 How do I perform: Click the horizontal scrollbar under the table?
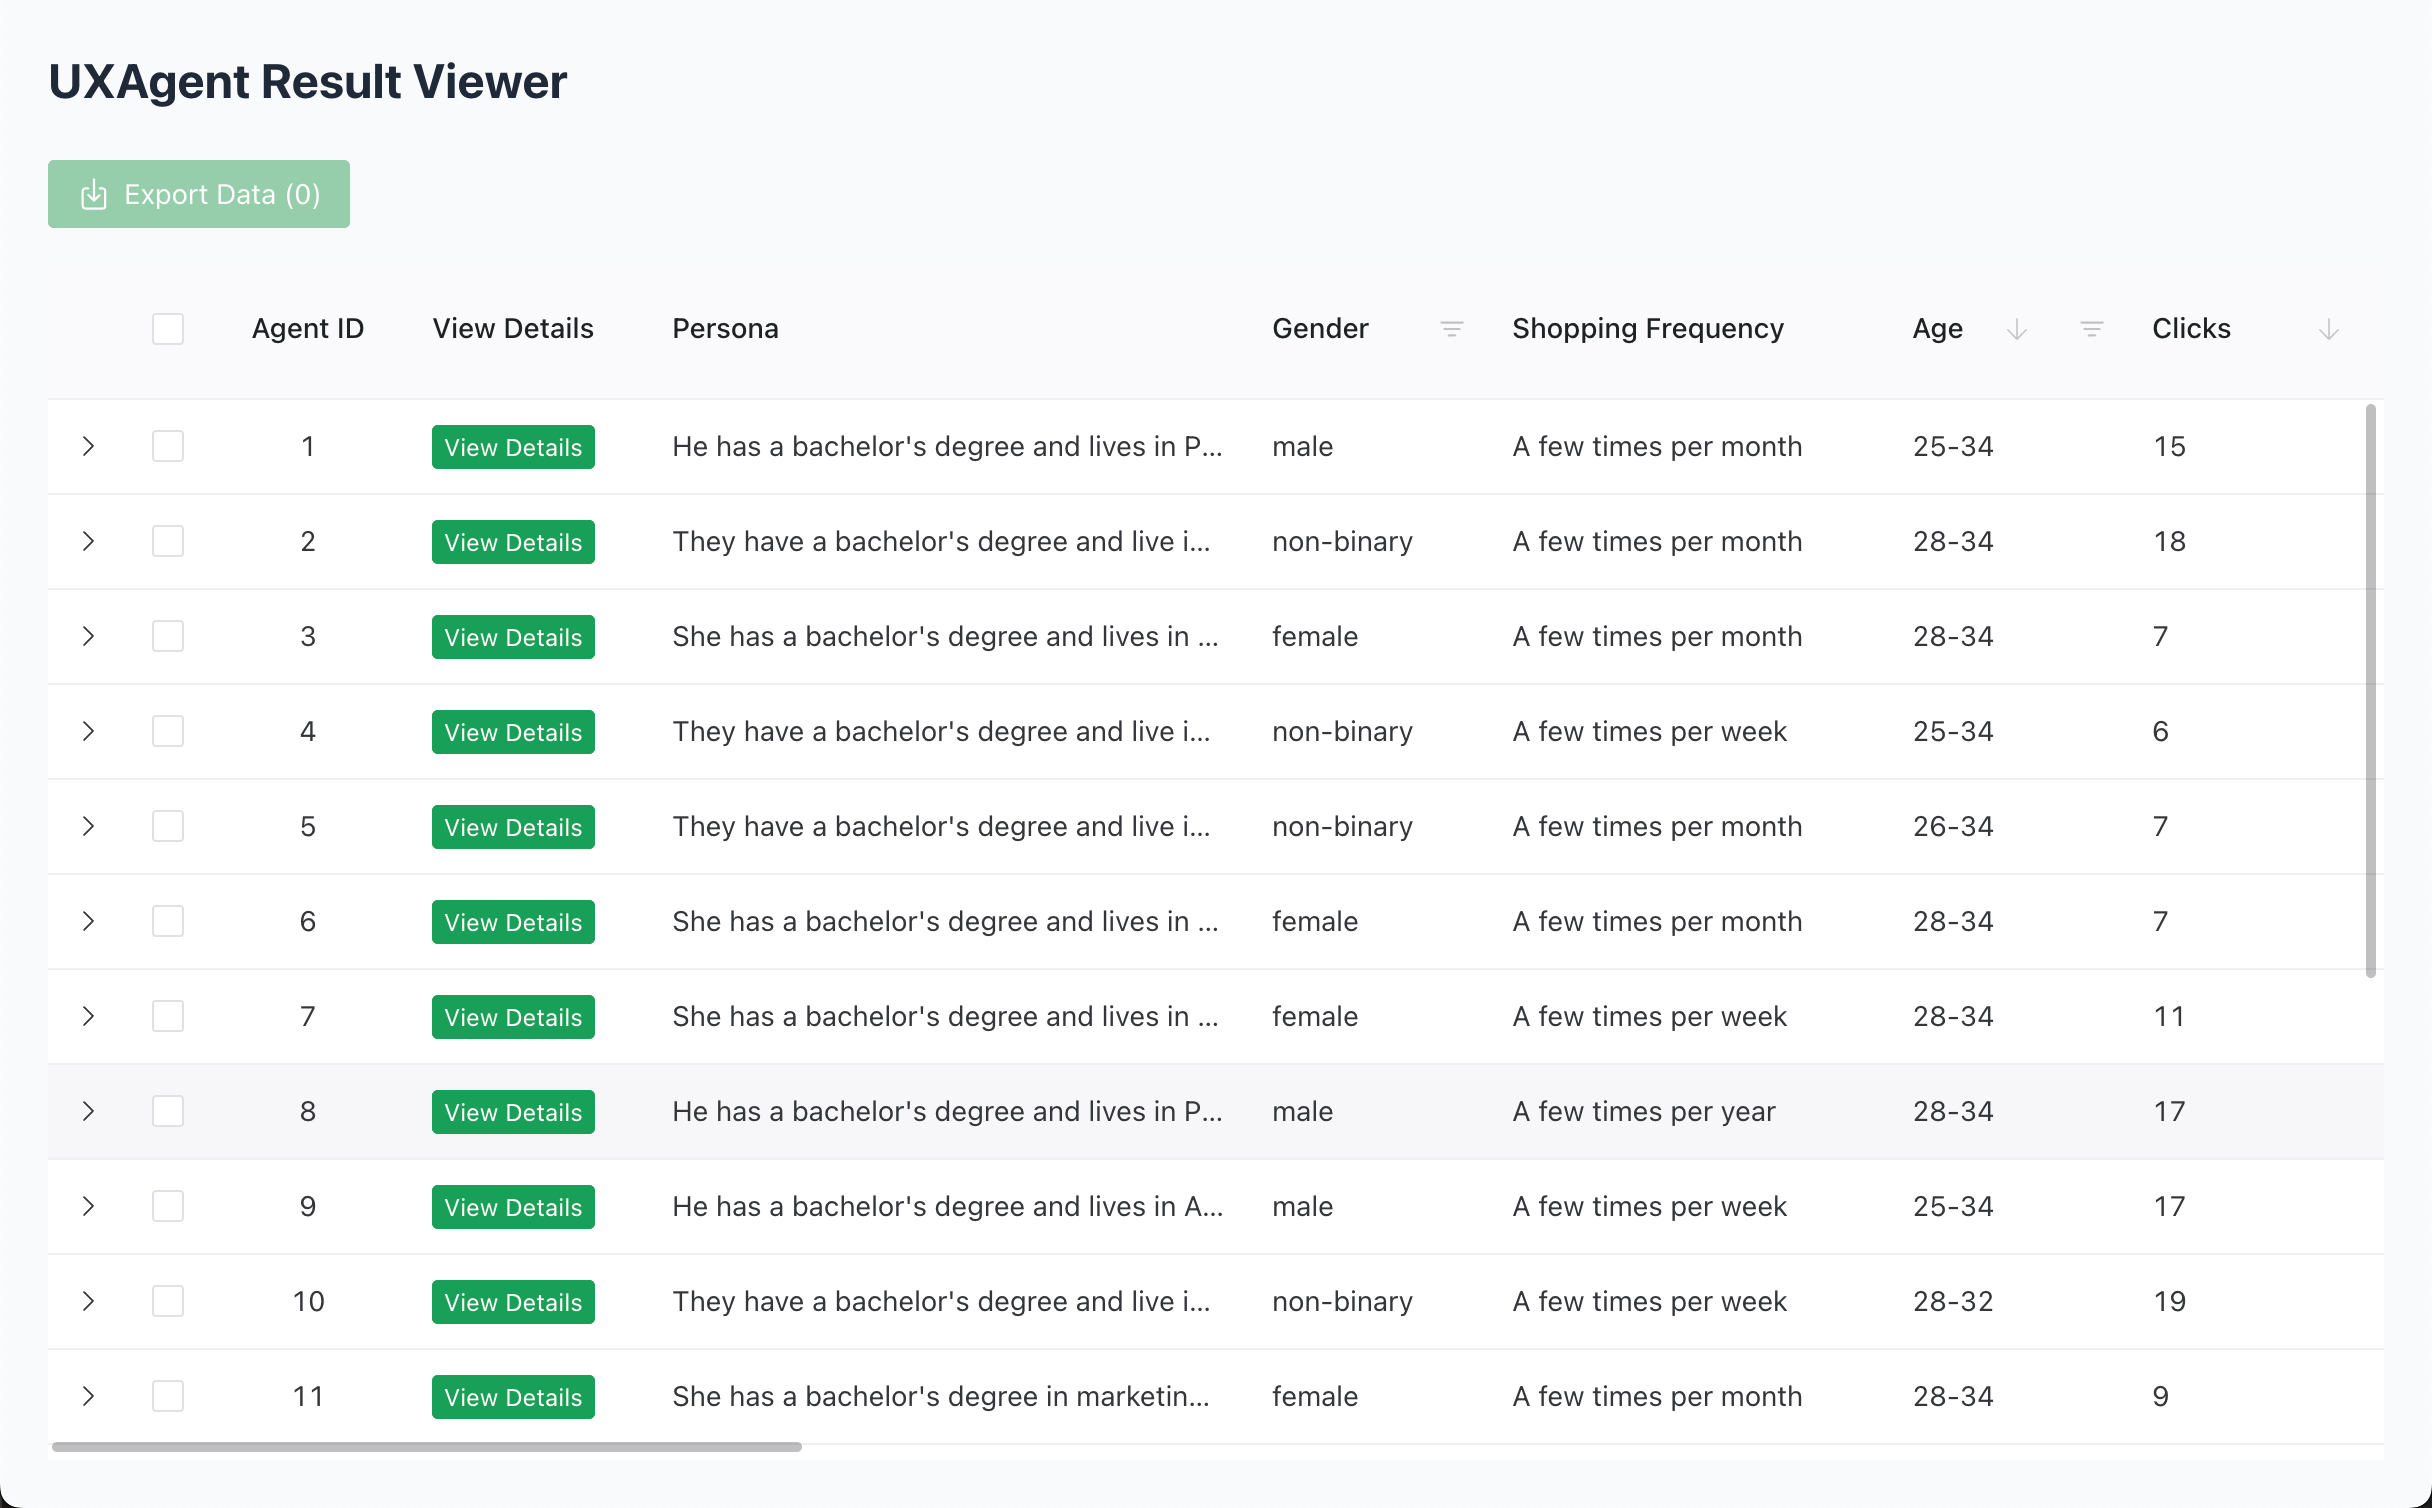click(427, 1446)
